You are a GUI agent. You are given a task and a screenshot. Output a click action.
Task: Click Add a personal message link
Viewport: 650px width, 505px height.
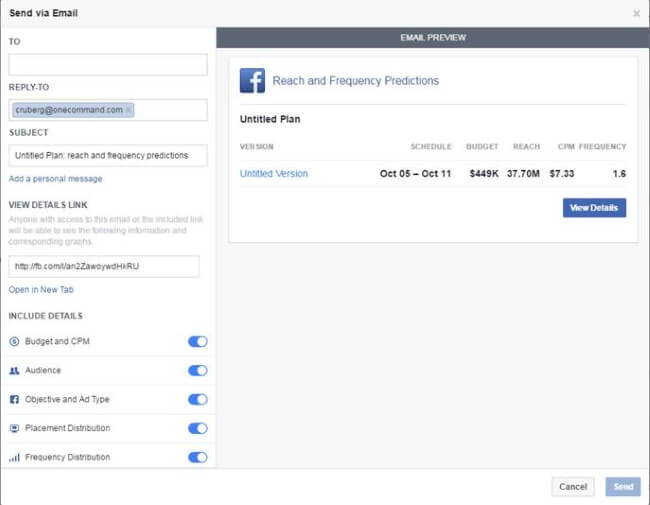[x=55, y=179]
